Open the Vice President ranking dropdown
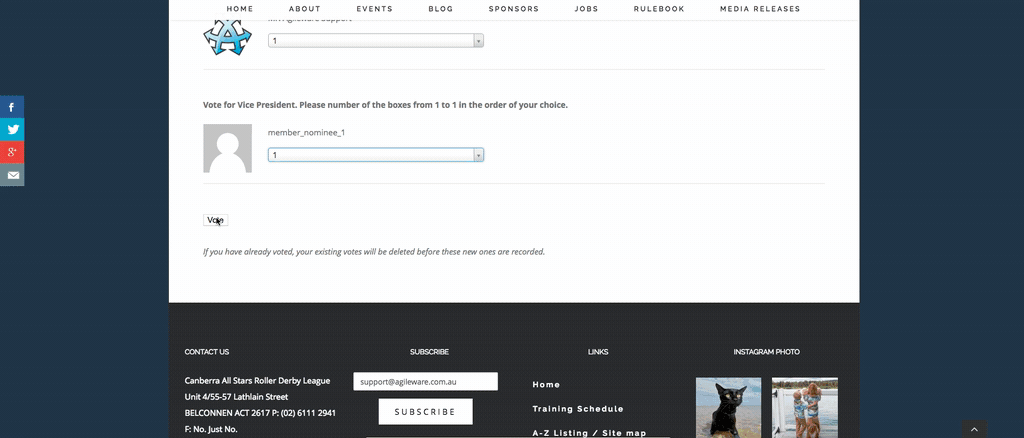The width and height of the screenshot is (1024, 438). click(x=375, y=155)
